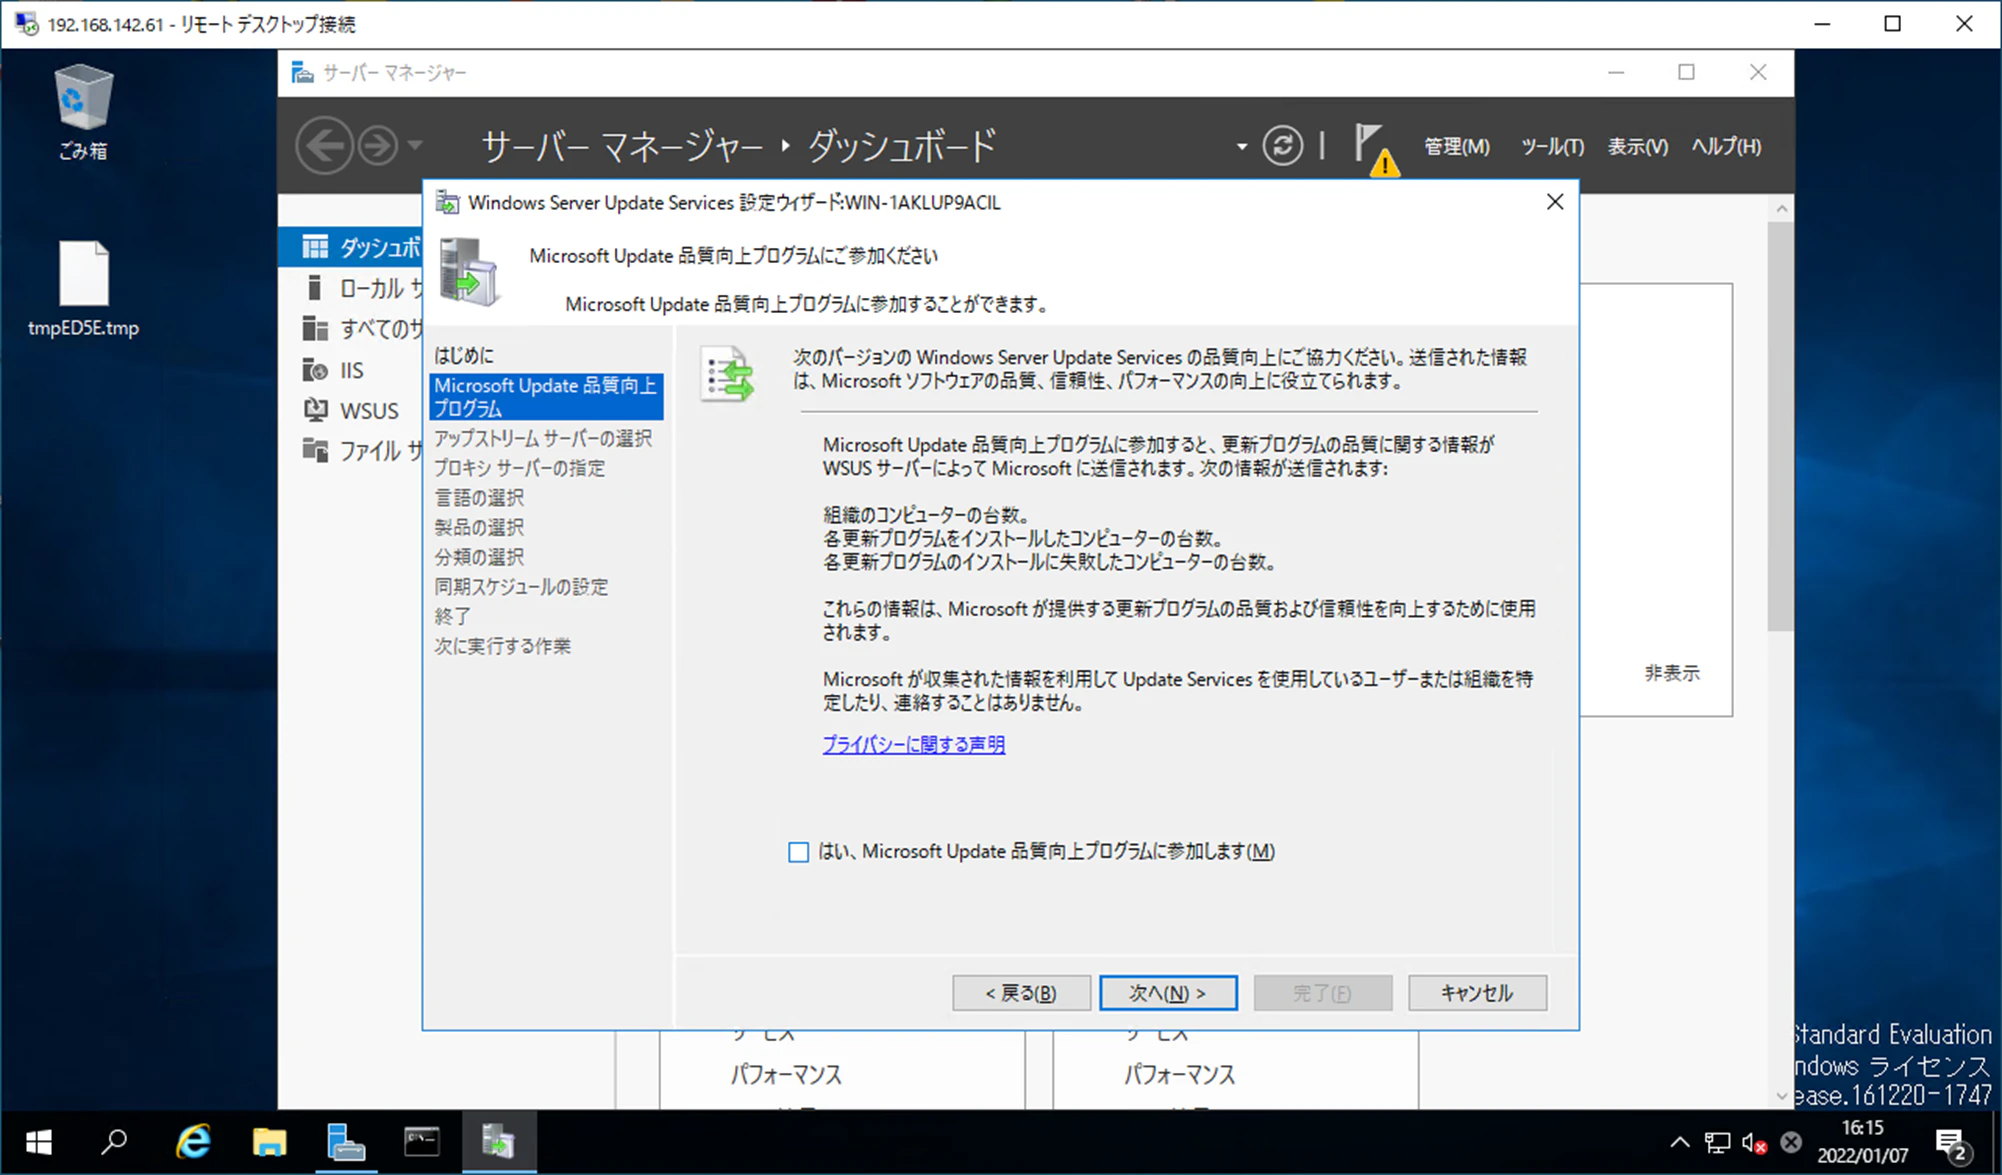Open taskbar search magnifier

click(114, 1142)
